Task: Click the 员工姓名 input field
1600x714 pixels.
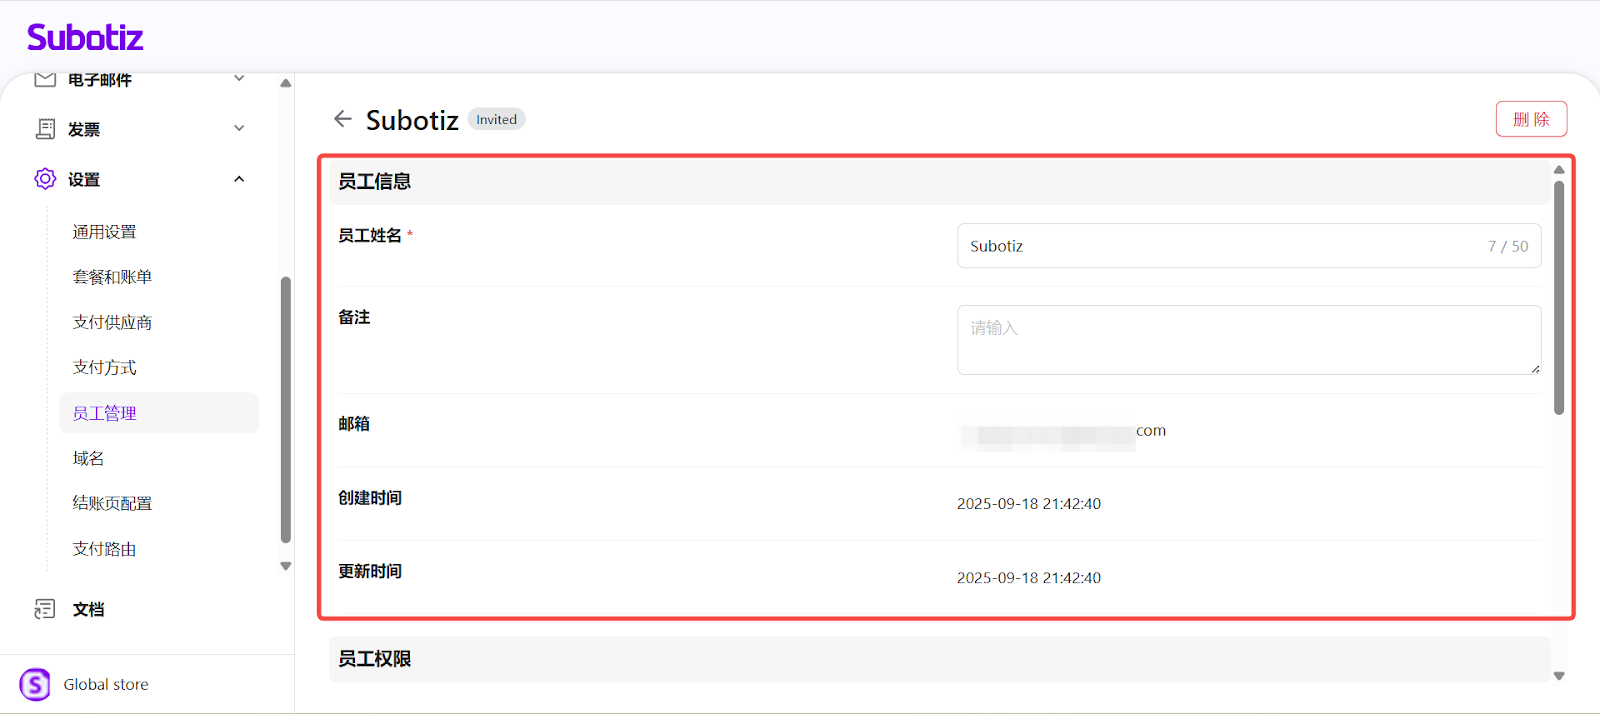Action: coord(1220,246)
